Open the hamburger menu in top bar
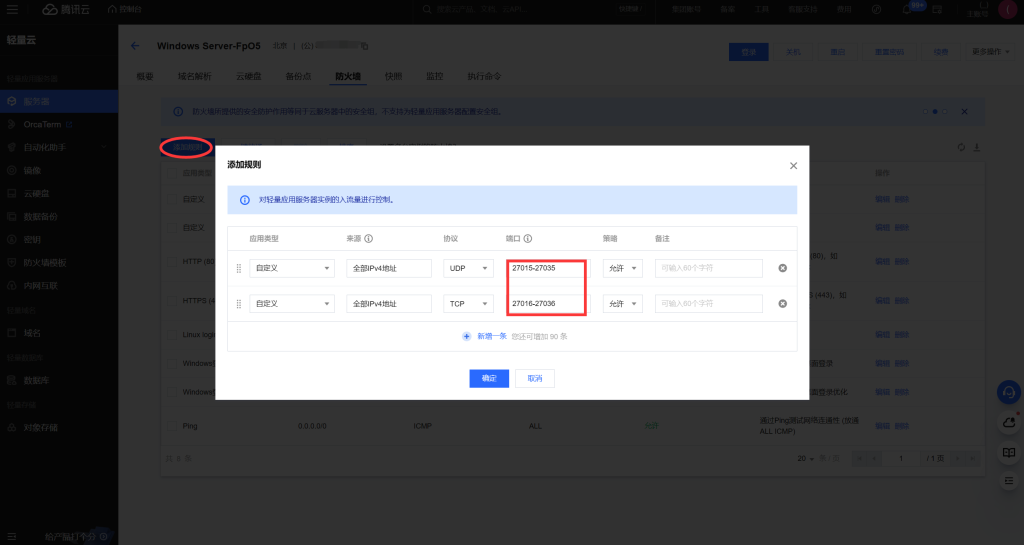Image resolution: width=1024 pixels, height=545 pixels. [x=14, y=9]
